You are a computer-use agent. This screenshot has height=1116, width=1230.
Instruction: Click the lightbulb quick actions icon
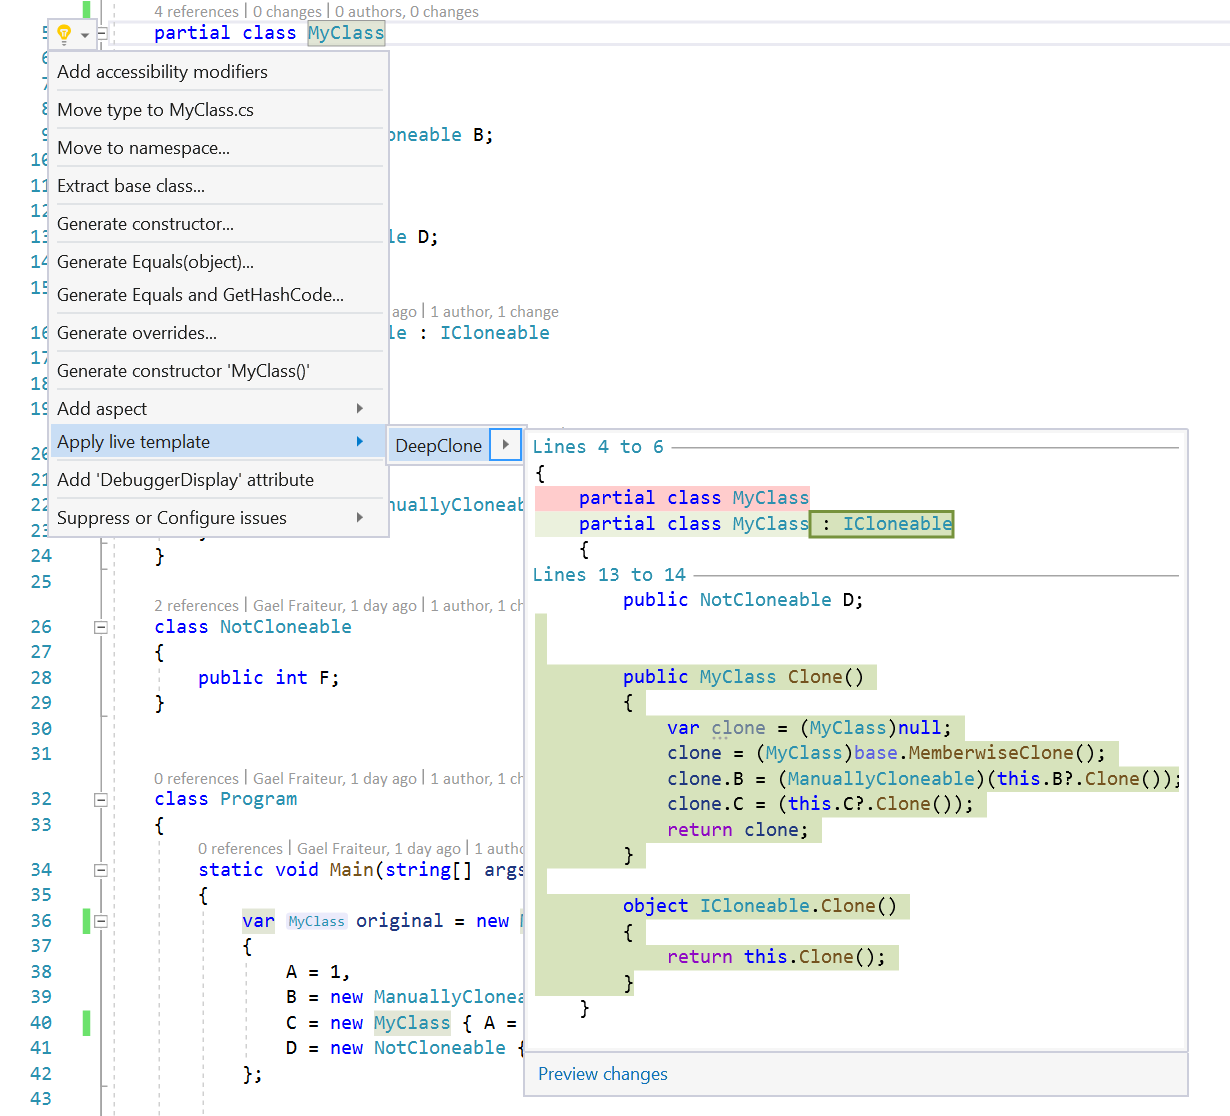[x=64, y=33]
